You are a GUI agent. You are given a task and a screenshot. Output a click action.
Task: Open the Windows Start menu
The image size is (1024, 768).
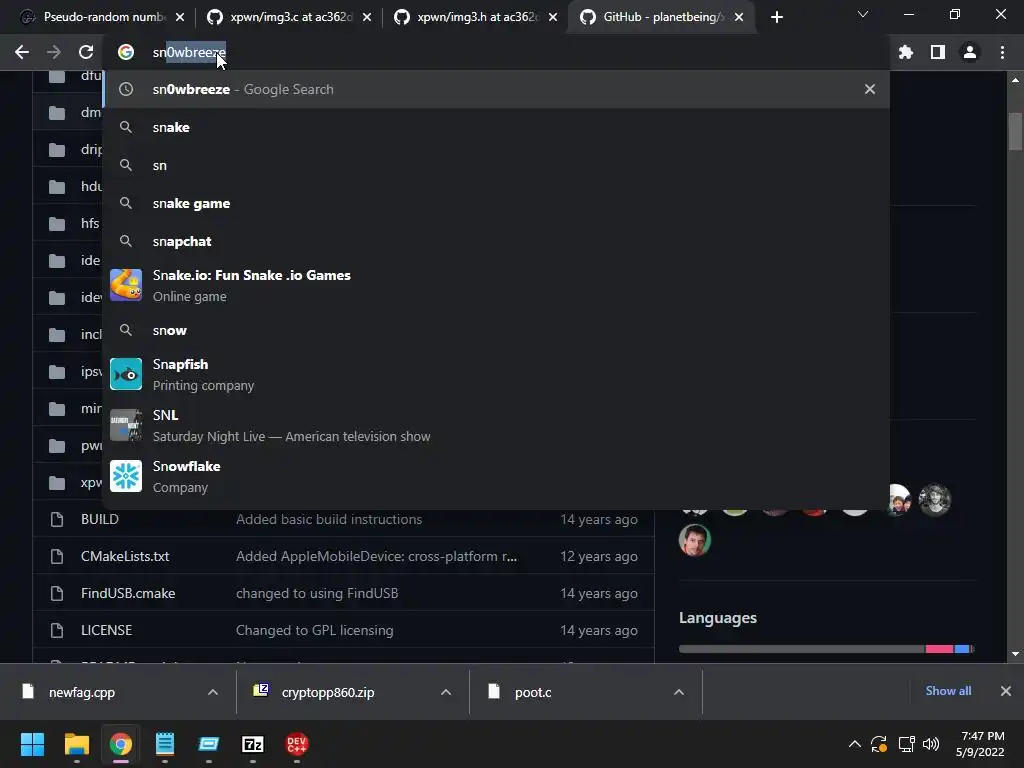(x=32, y=744)
